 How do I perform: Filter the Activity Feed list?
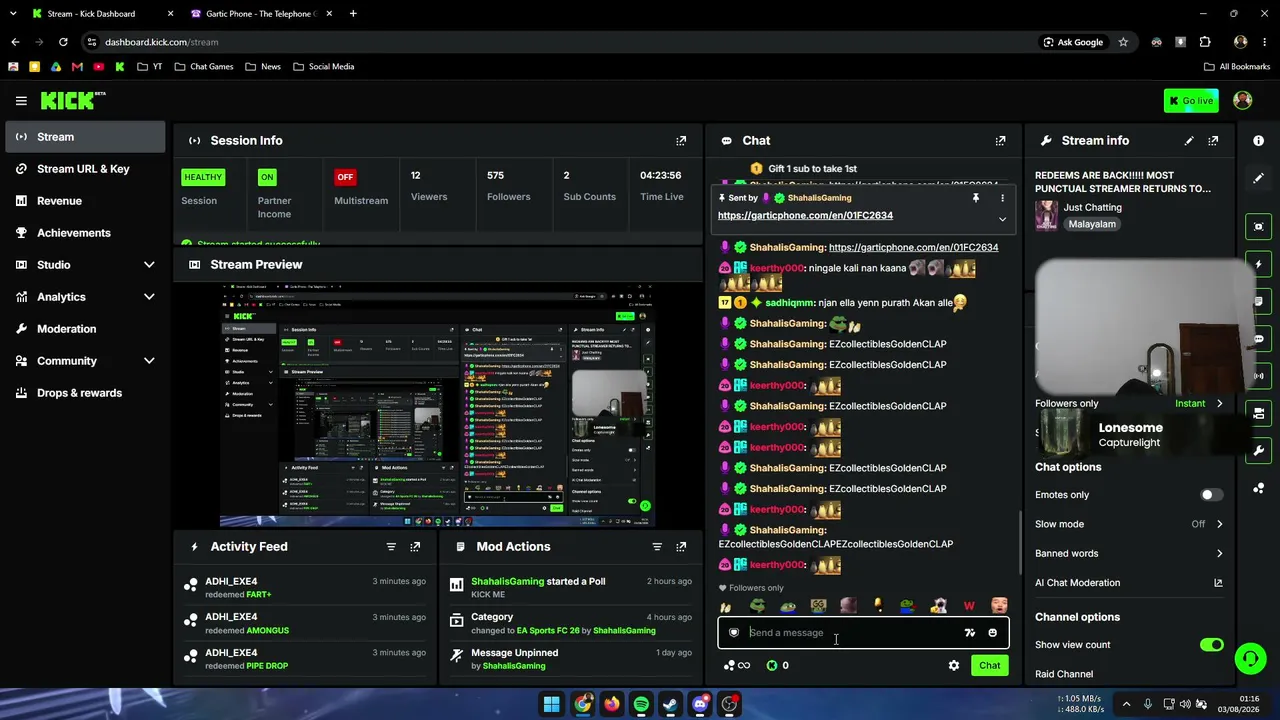[391, 547]
